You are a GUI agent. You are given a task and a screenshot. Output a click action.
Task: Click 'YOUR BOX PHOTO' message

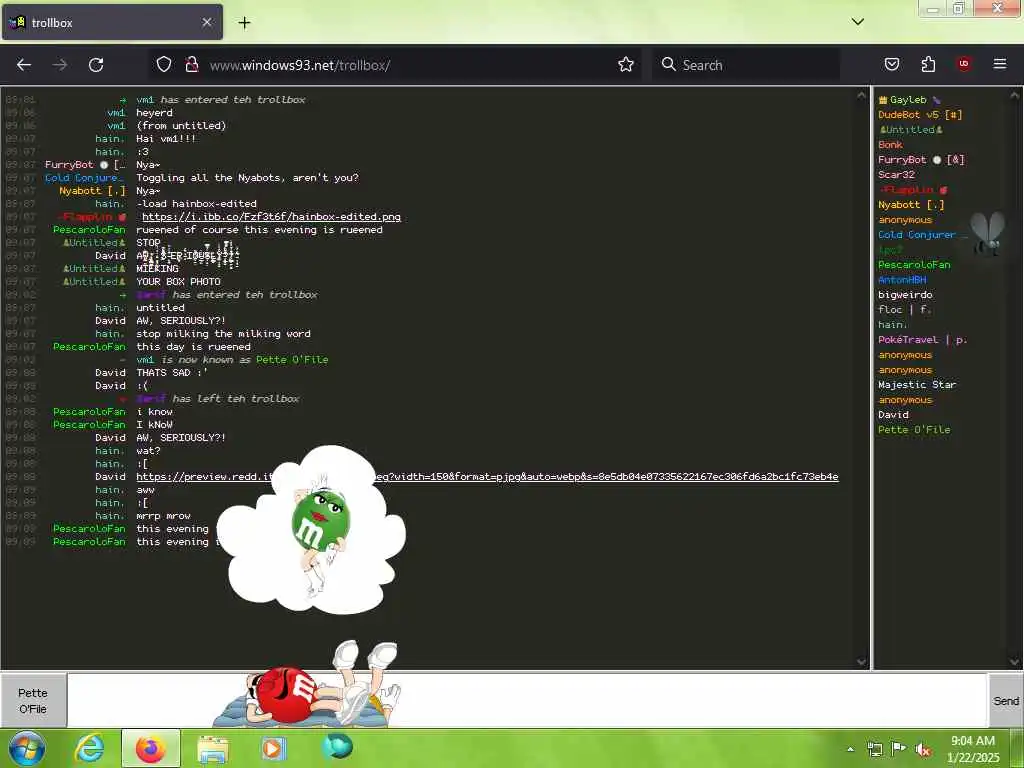tap(178, 282)
